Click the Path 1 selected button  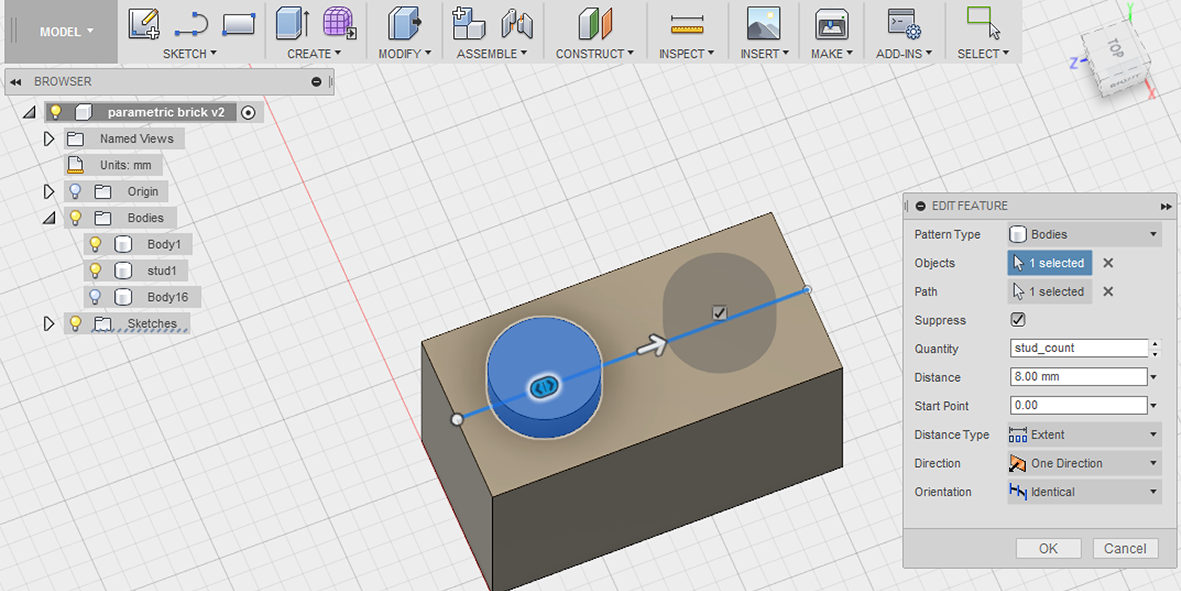point(1050,291)
